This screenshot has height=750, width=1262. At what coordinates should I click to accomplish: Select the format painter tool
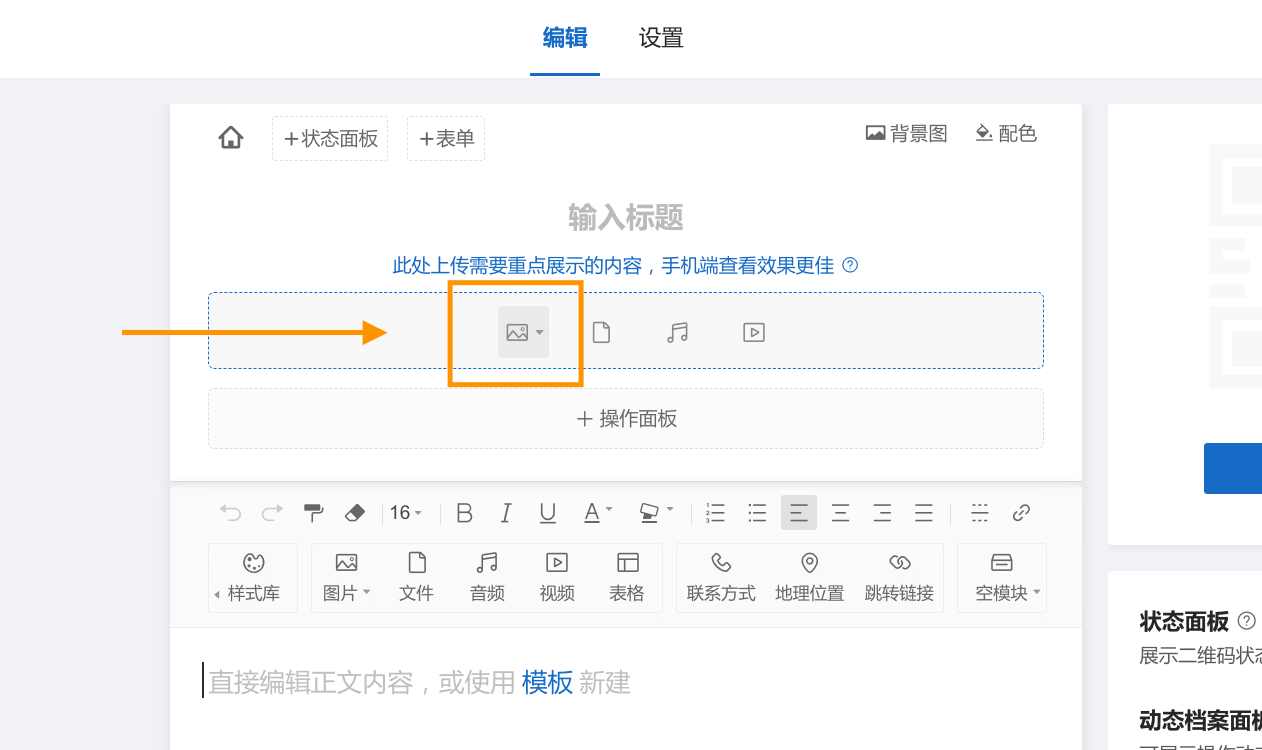(x=313, y=513)
